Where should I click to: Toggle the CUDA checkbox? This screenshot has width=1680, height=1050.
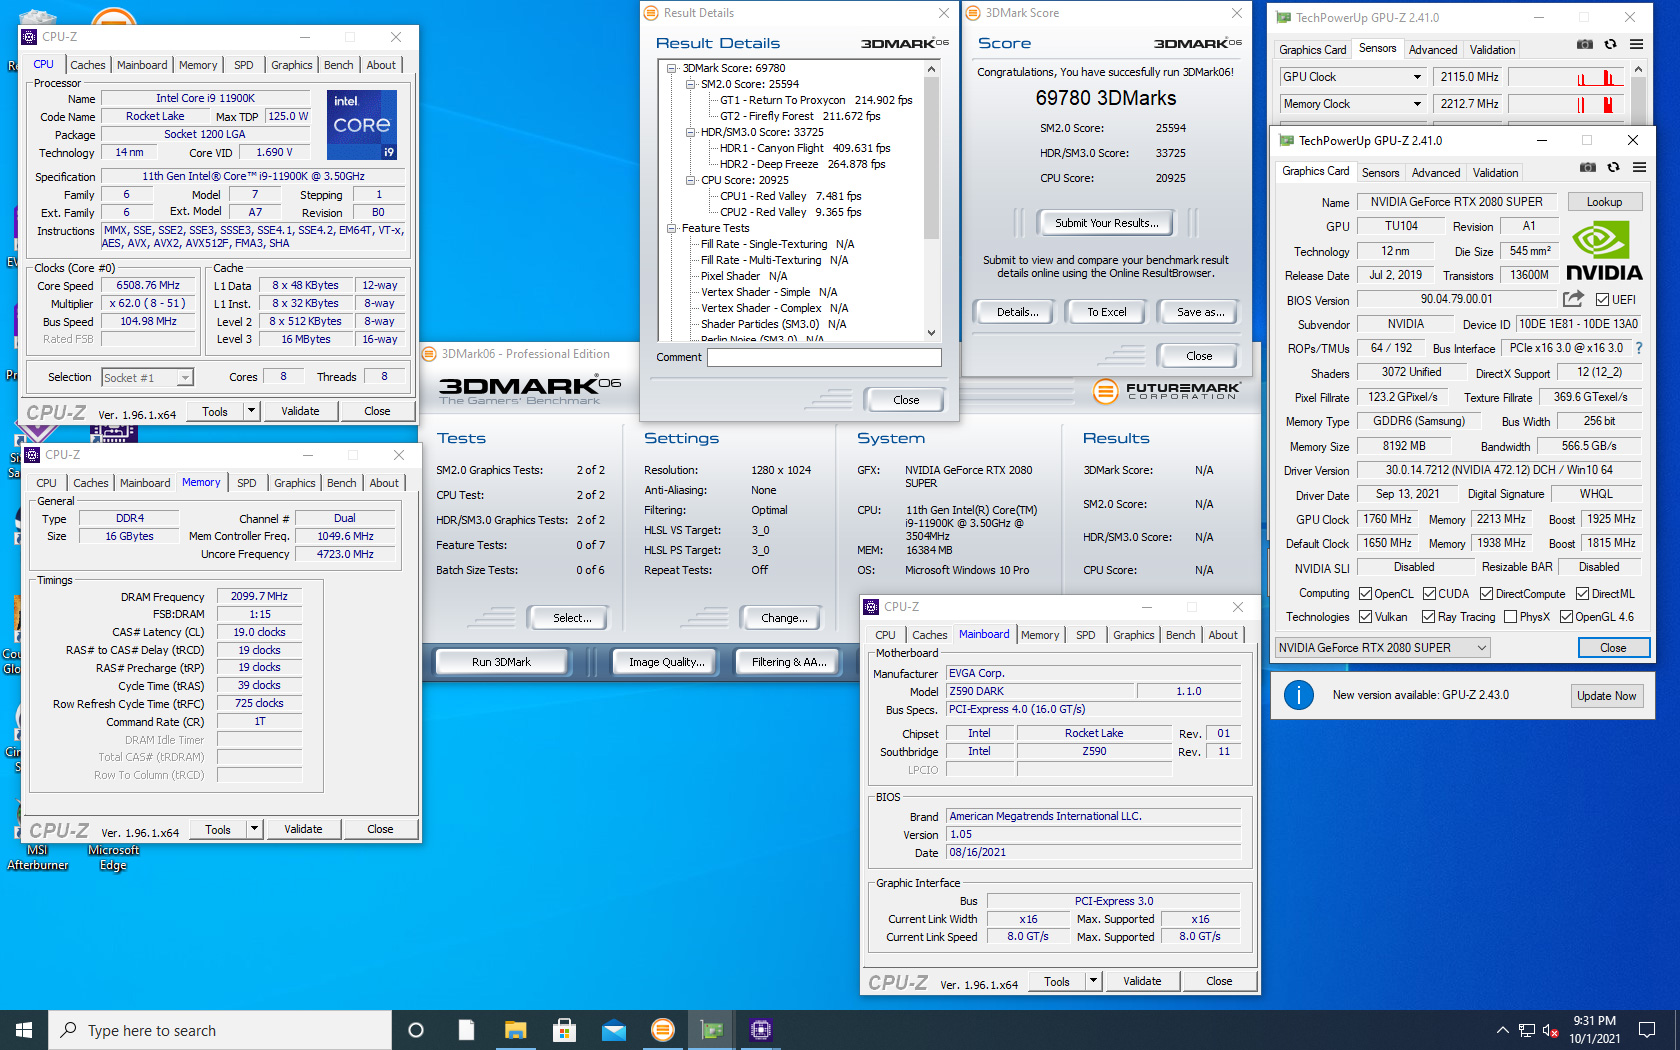coord(1429,594)
